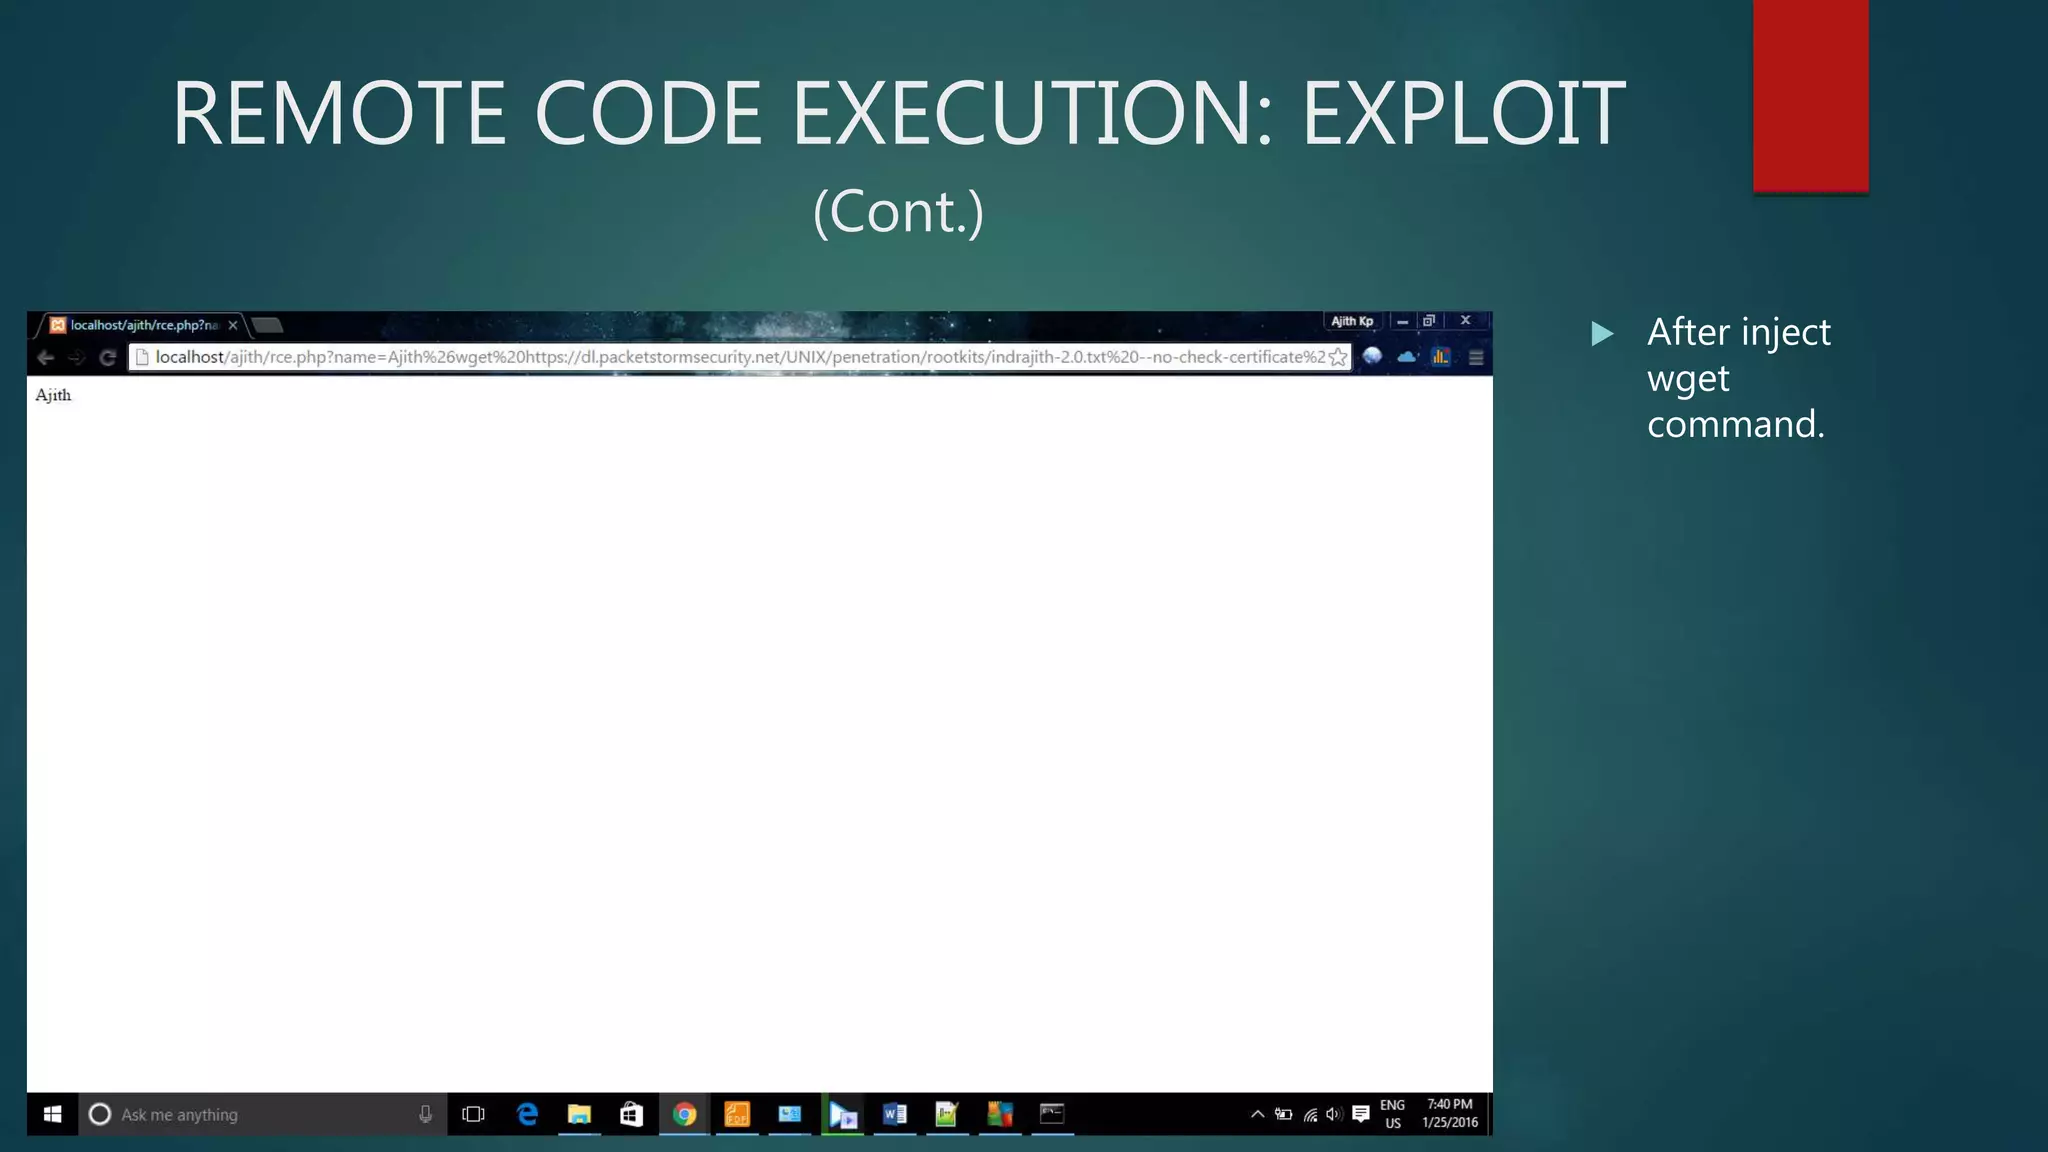The image size is (2048, 1152).
Task: Open a new tab in Chrome
Action: (267, 325)
